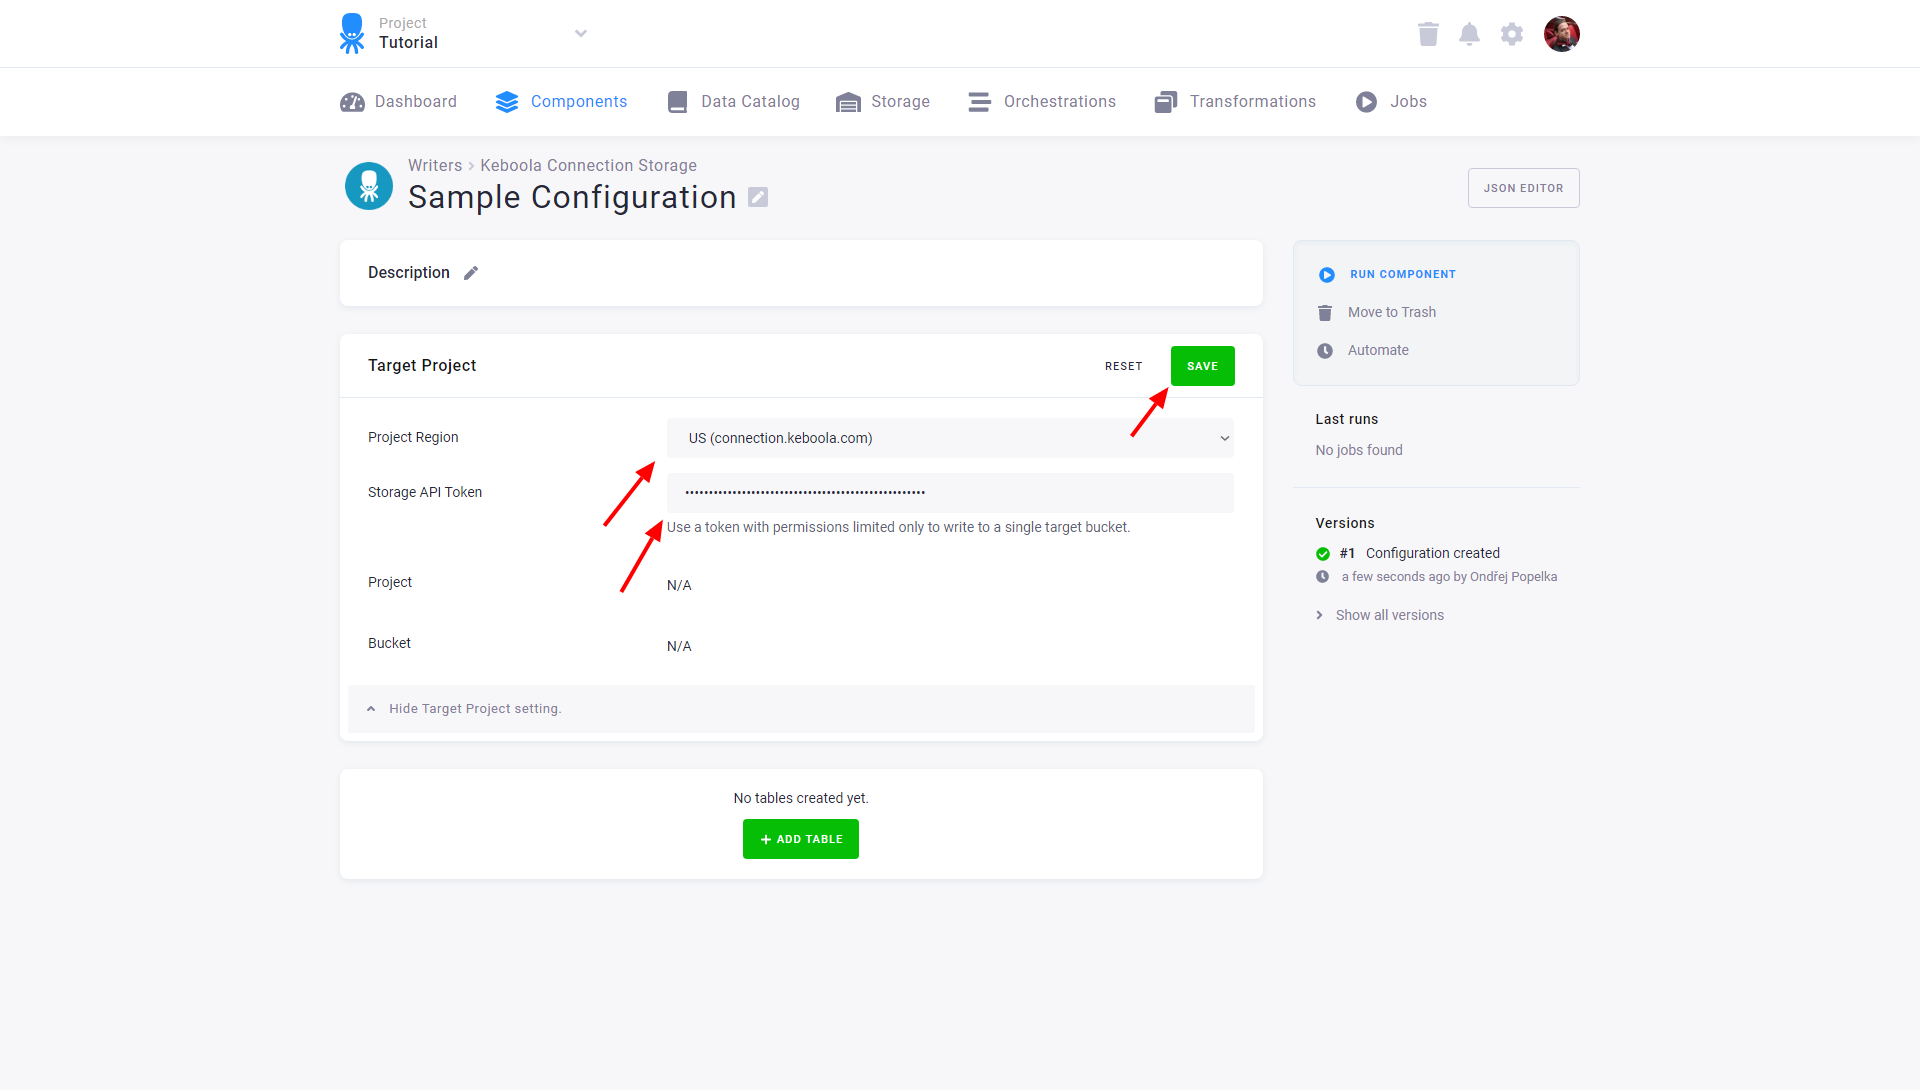The image size is (1920, 1090).
Task: Reset the Target Project form
Action: click(1123, 366)
